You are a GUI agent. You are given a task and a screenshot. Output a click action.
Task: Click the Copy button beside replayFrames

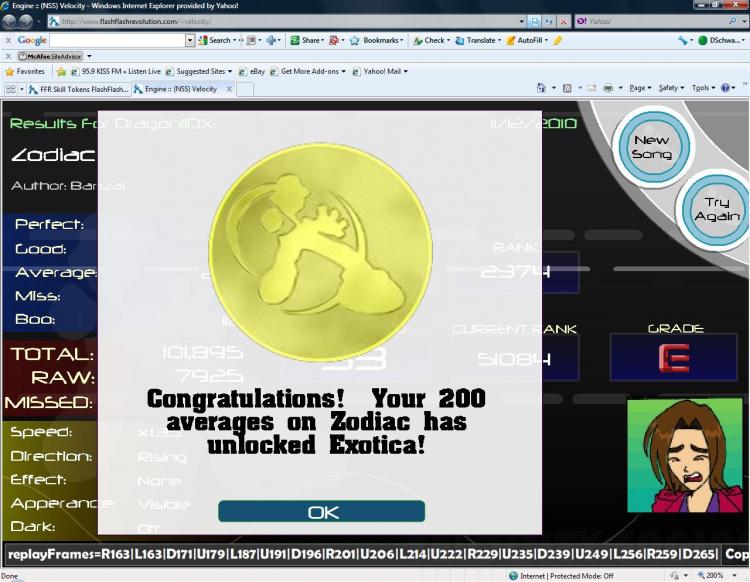[x=735, y=554]
